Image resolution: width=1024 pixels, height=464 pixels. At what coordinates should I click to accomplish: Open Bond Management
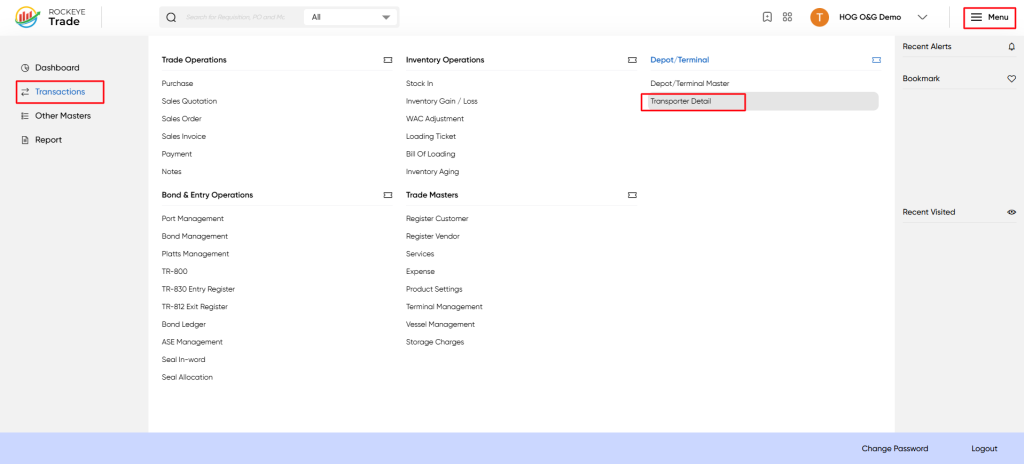[x=195, y=237]
